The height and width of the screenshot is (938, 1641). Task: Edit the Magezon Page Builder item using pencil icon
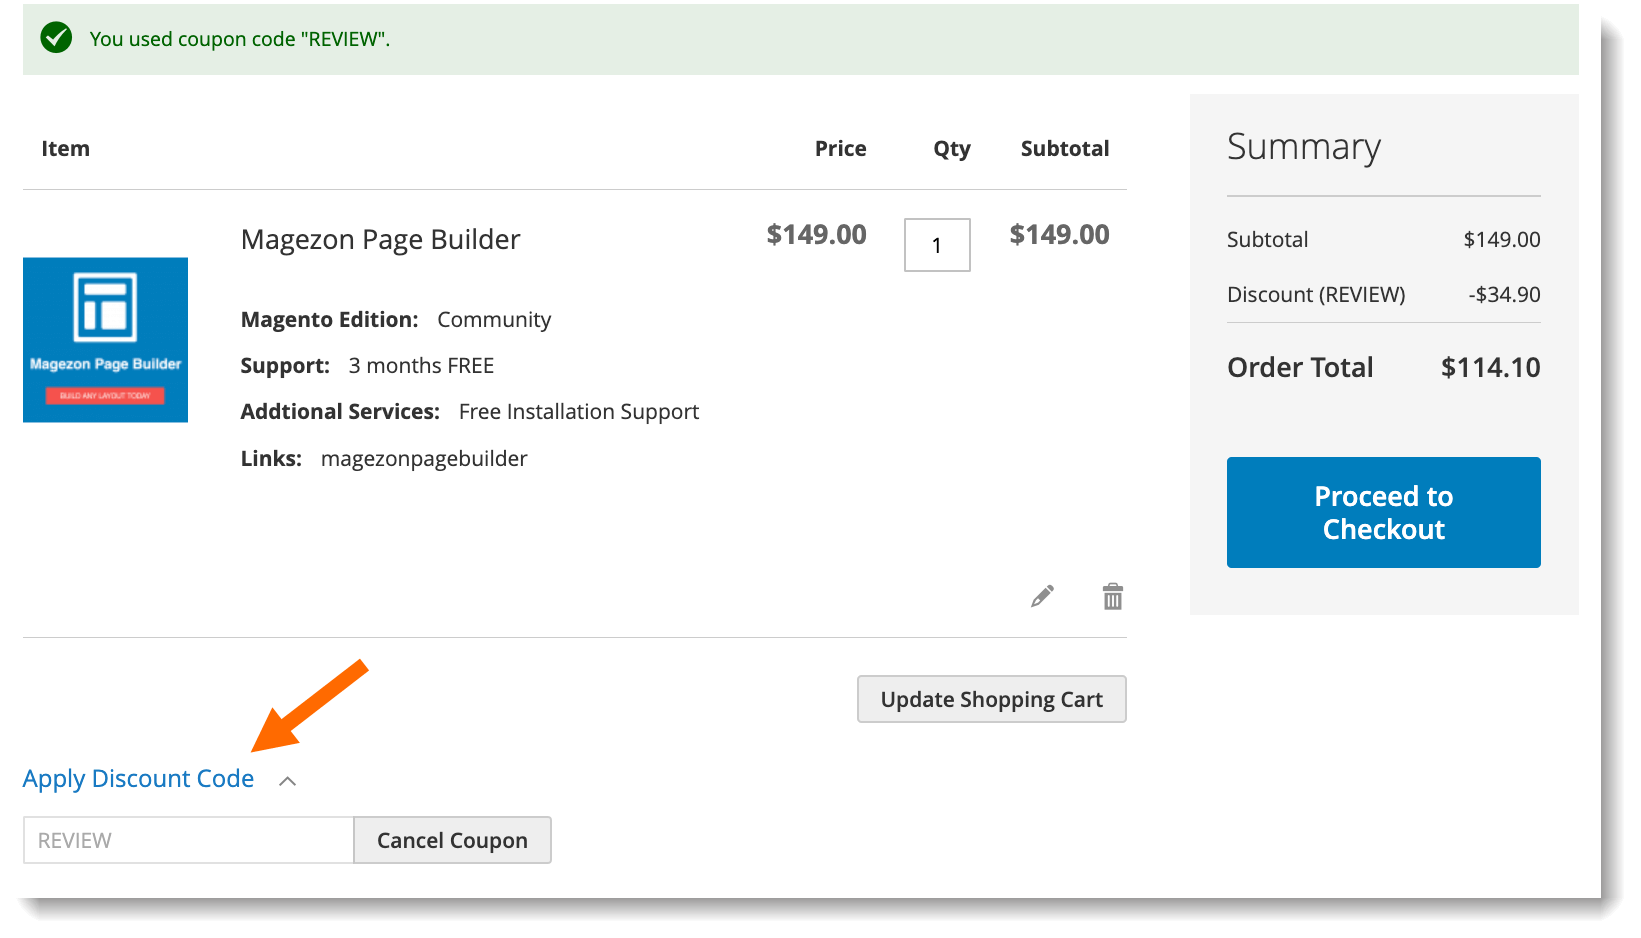tap(1041, 595)
